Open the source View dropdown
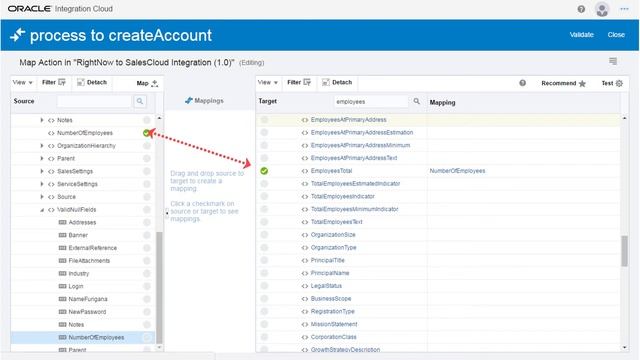The image size is (640, 360). 22,82
